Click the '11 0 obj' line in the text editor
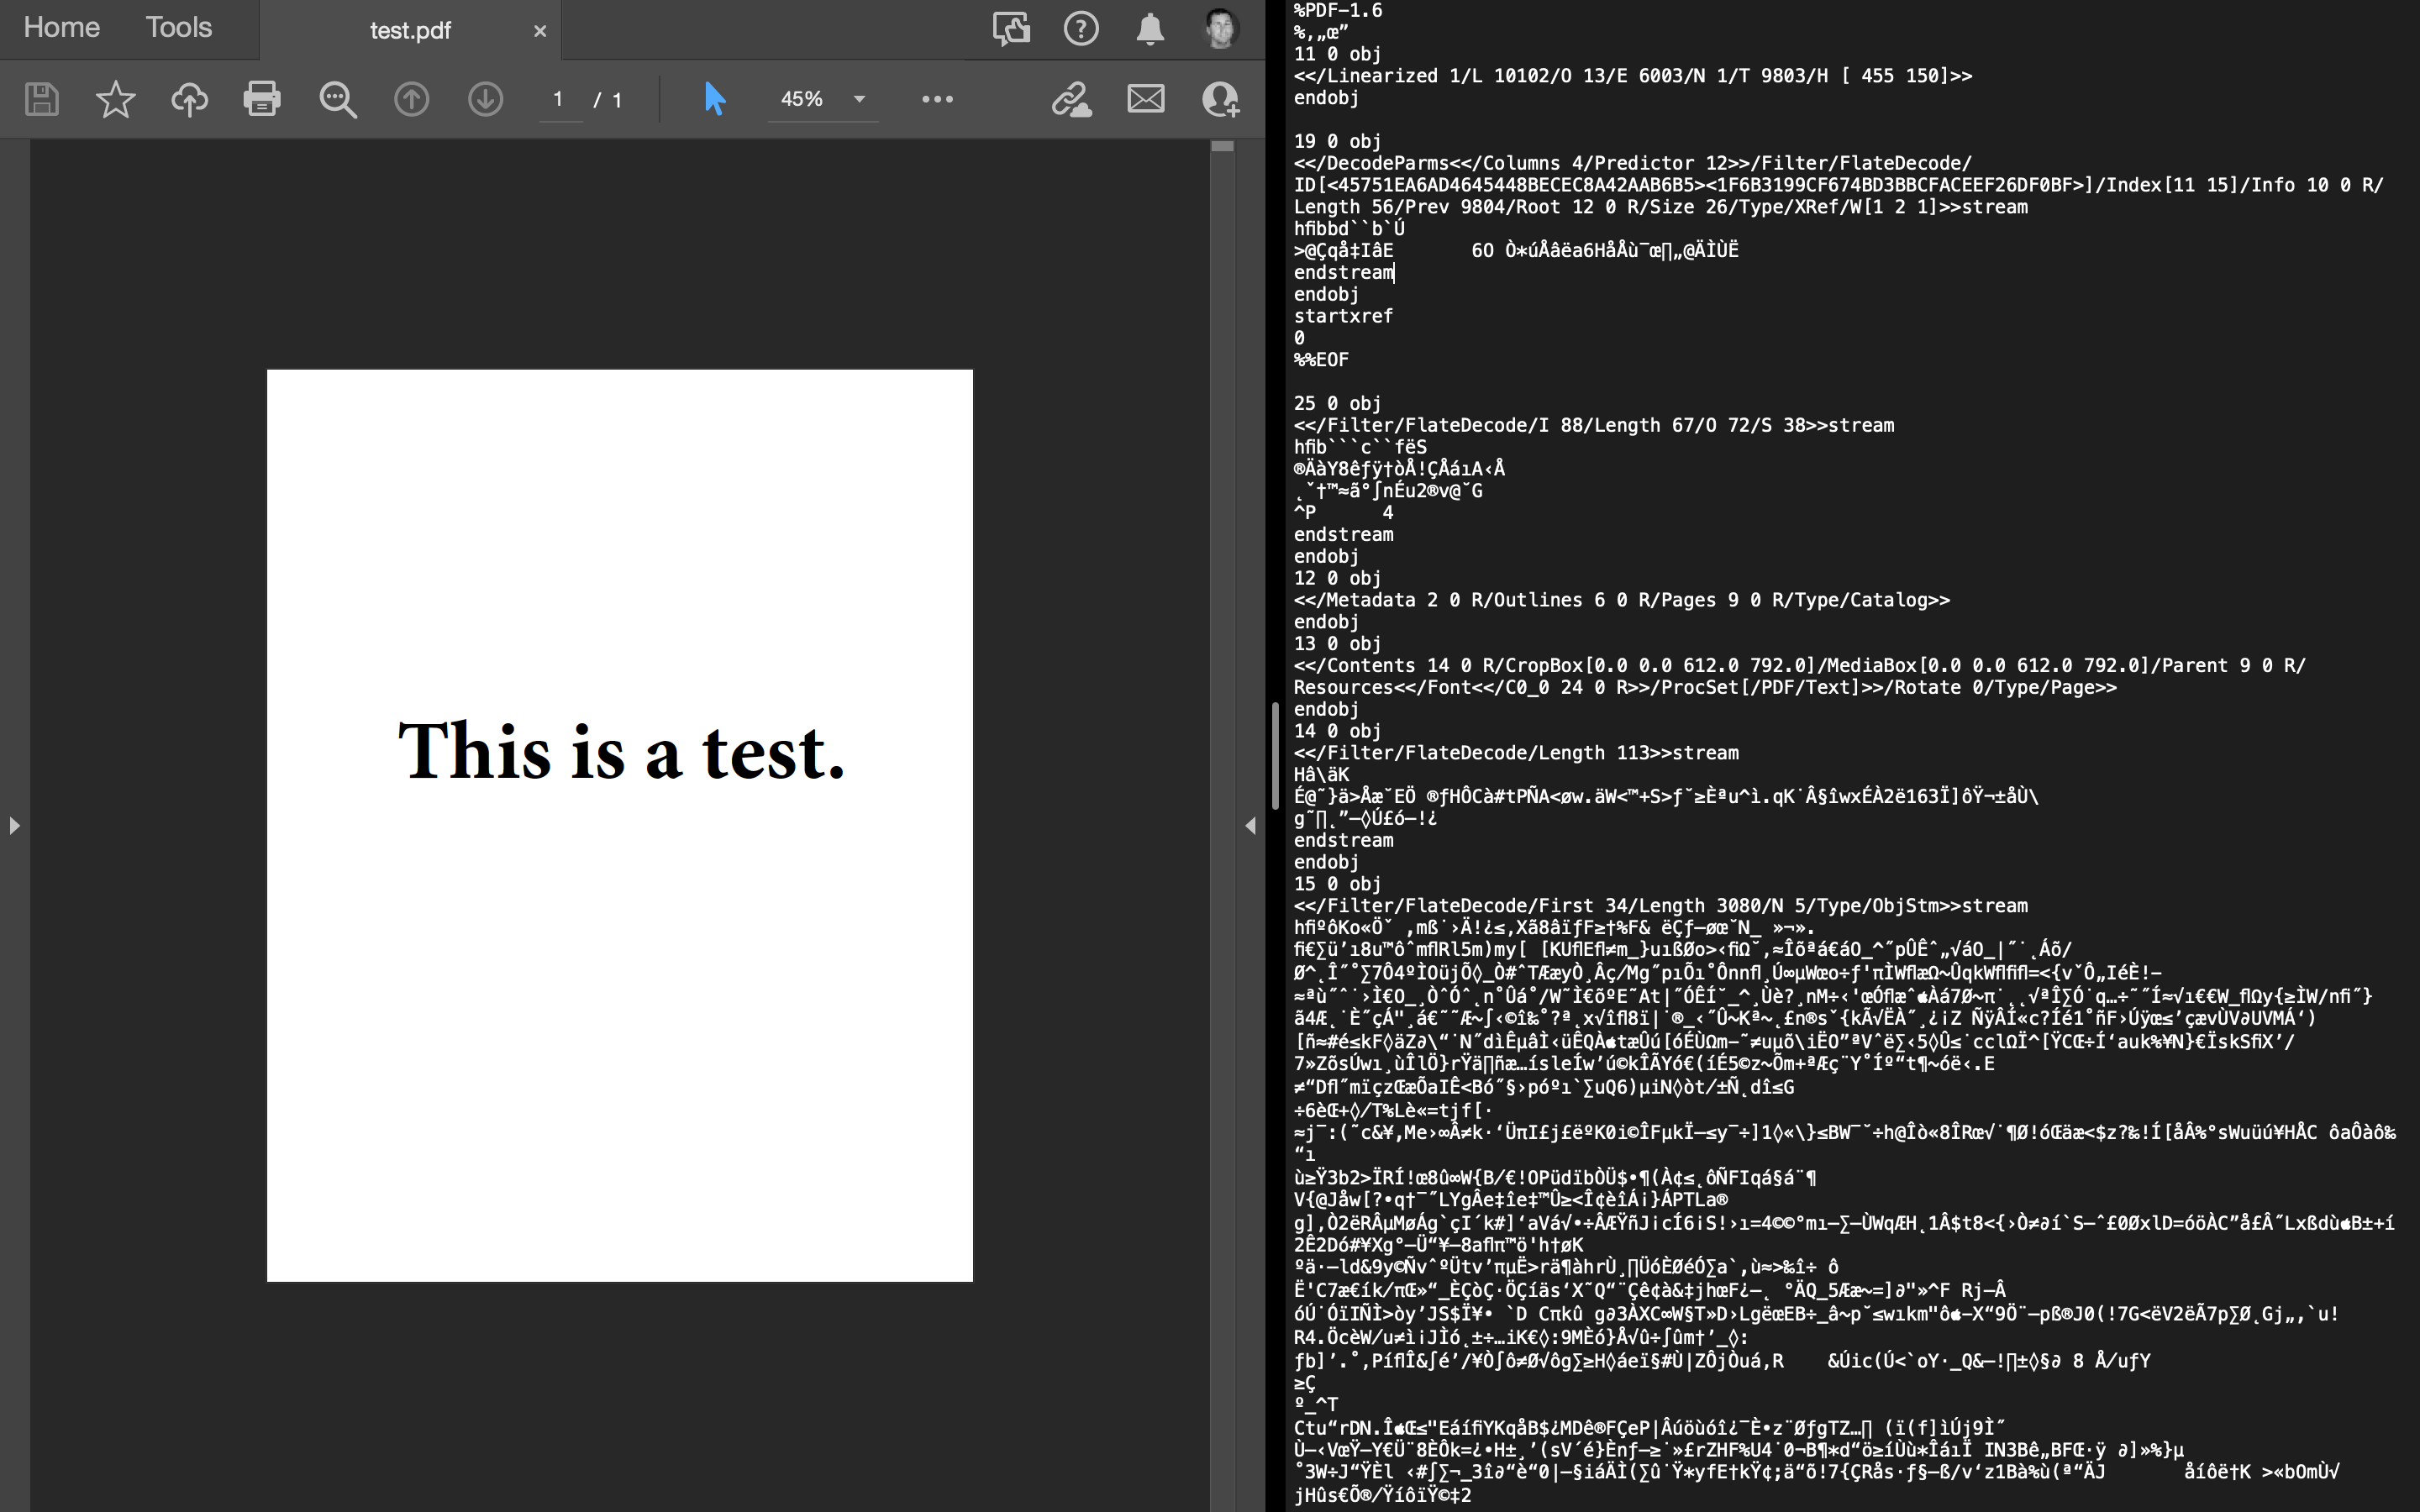Viewport: 2420px width, 1512px height. click(x=1337, y=54)
